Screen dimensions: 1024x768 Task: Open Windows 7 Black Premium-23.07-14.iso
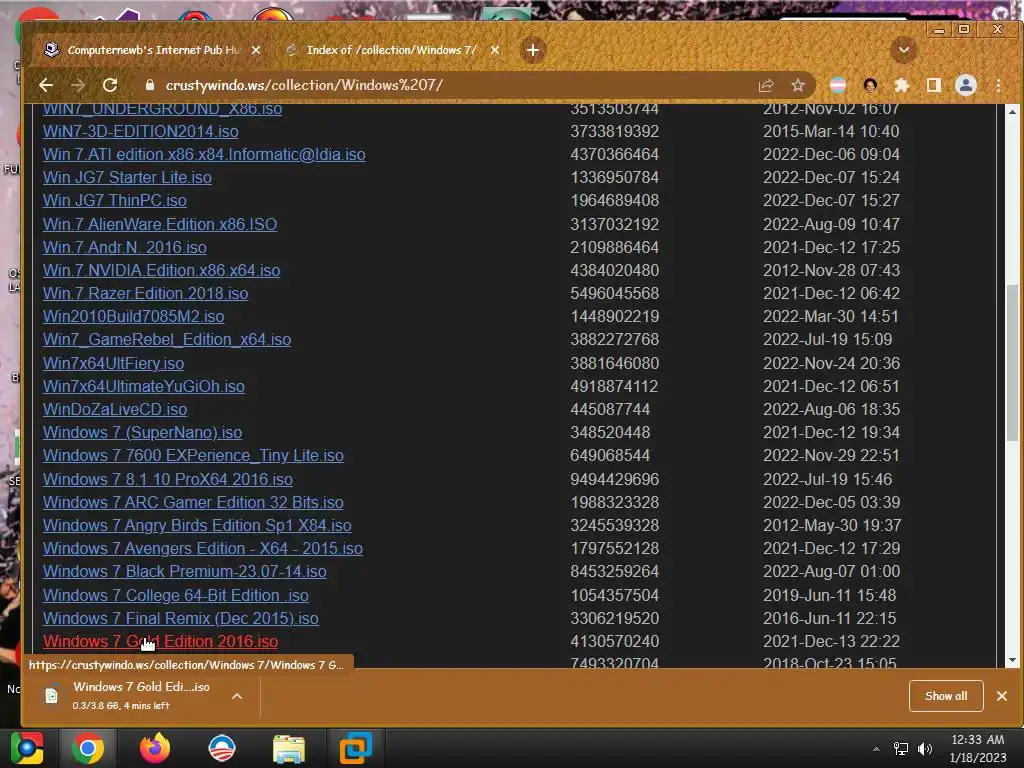(x=185, y=572)
